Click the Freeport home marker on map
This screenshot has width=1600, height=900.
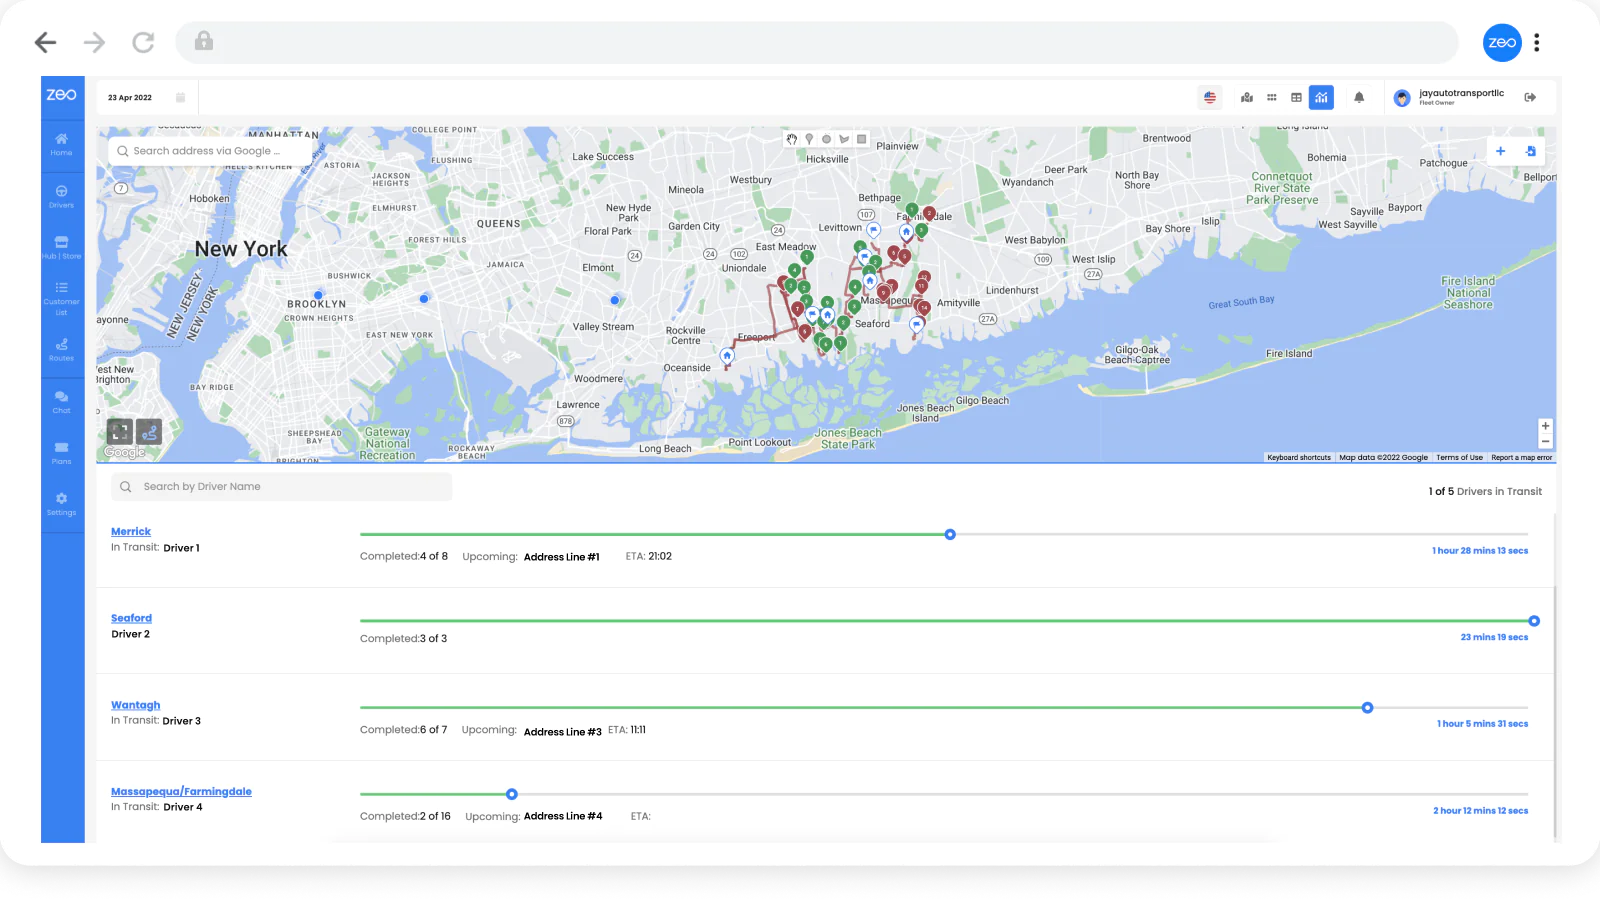[727, 355]
